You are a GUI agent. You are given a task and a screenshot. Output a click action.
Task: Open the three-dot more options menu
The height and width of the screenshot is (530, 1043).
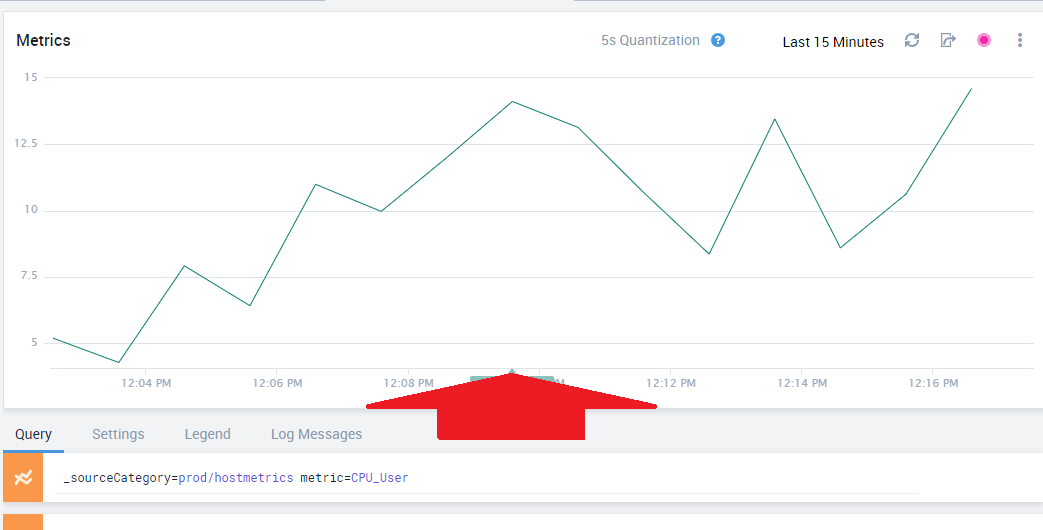click(1020, 41)
